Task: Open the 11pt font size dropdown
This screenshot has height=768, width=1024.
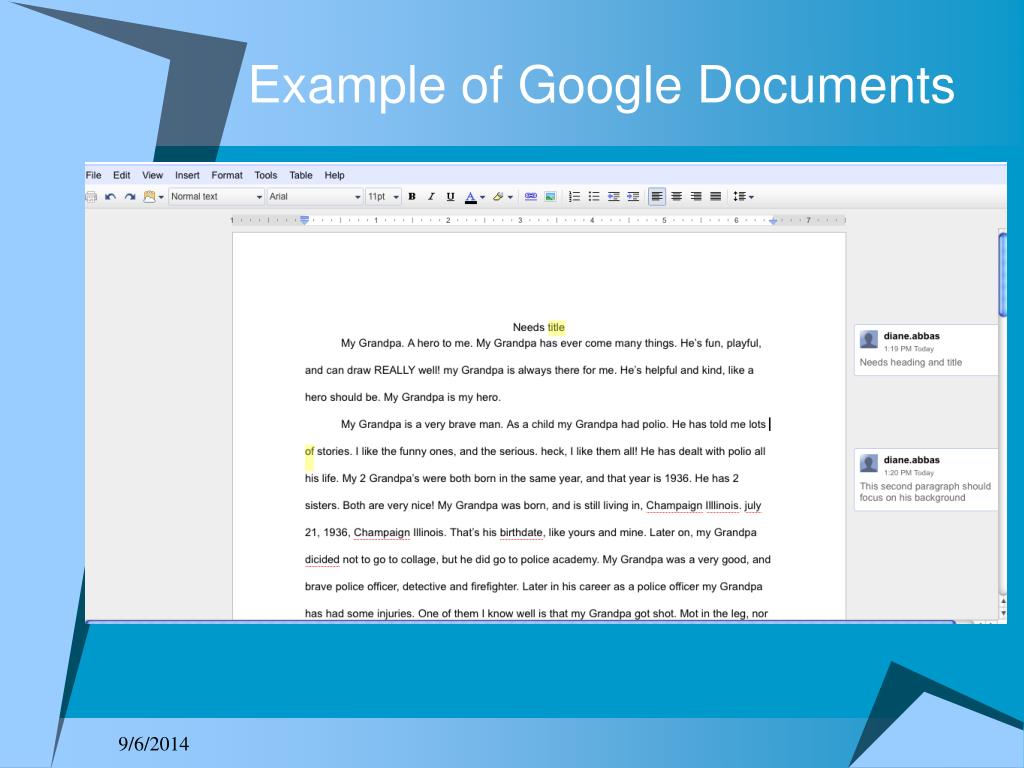Action: click(383, 197)
